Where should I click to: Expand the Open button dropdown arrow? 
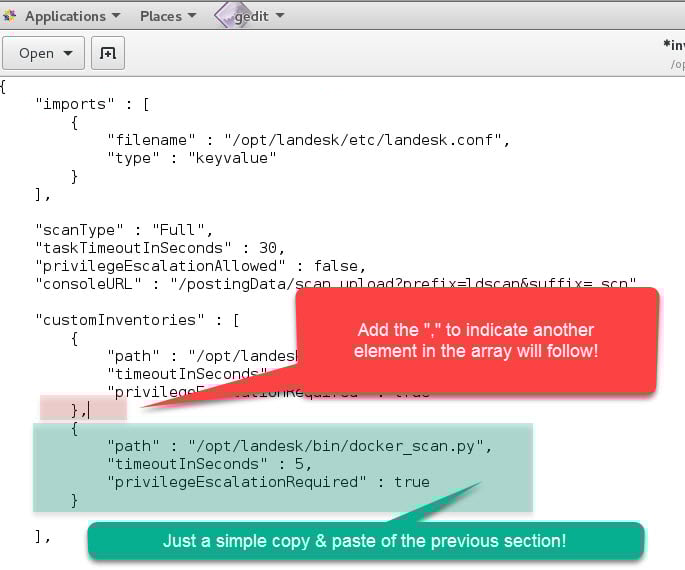68,53
